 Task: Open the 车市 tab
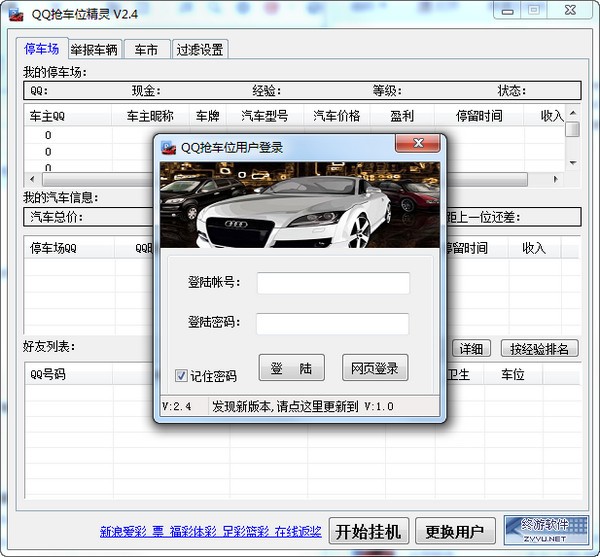click(147, 49)
